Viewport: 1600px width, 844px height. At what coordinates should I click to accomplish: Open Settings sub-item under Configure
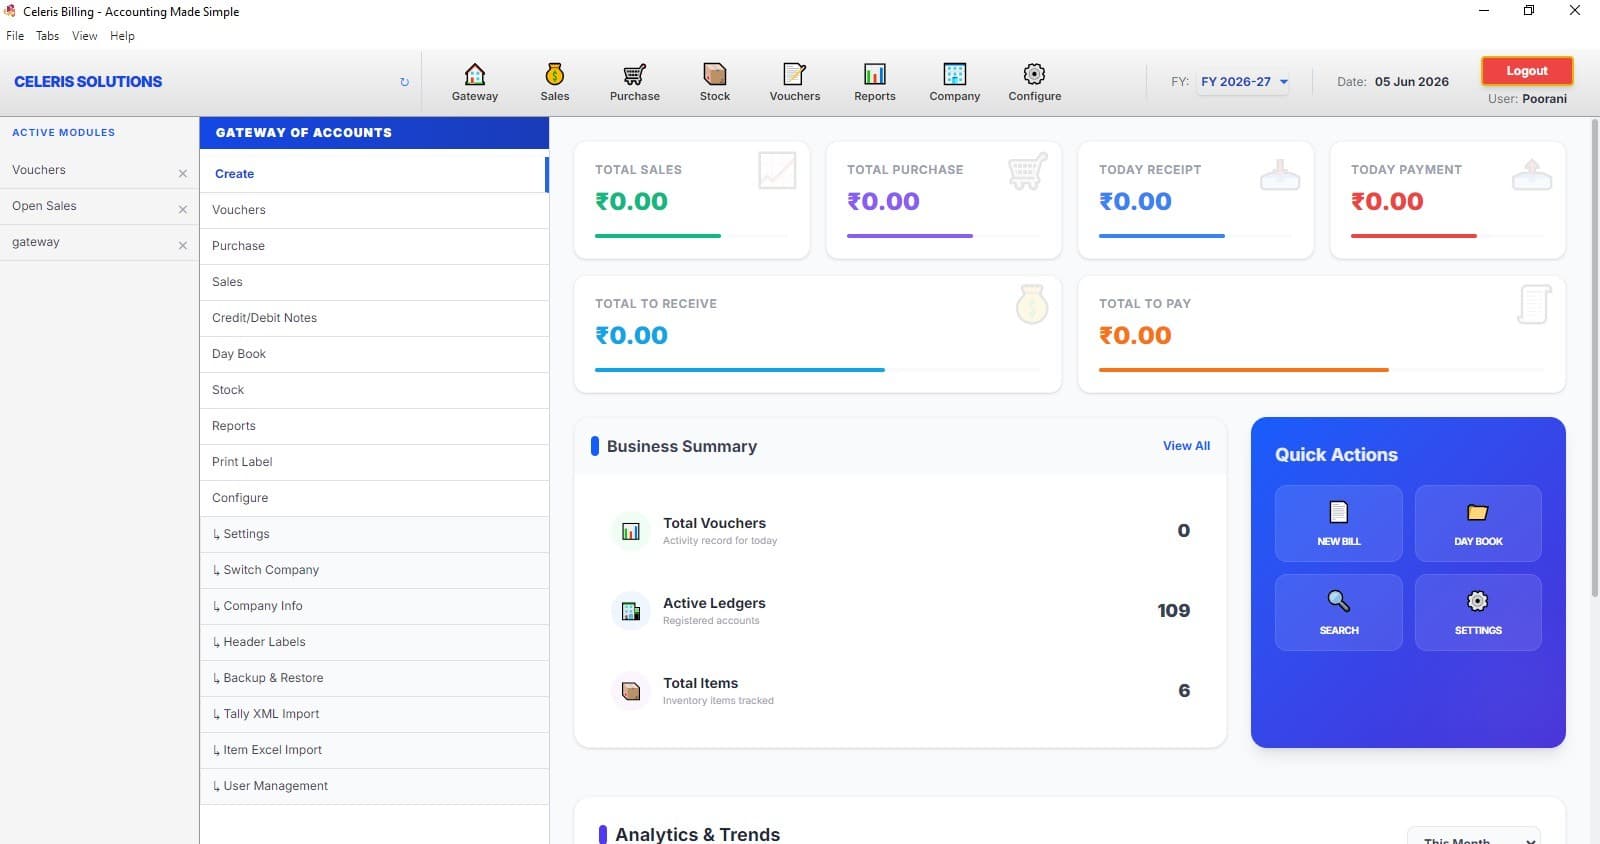tap(374, 534)
